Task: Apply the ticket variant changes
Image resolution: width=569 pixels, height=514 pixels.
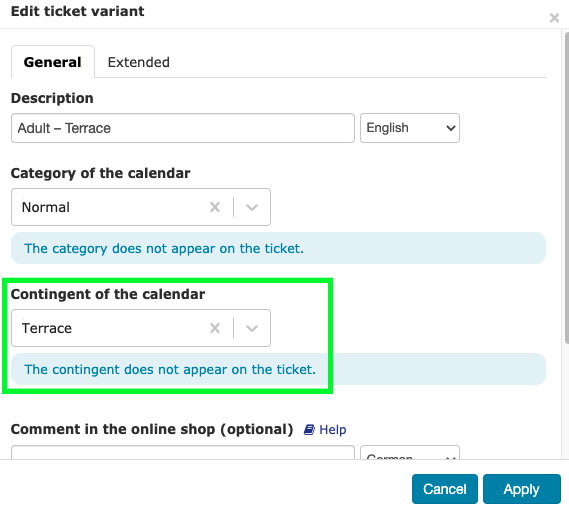Action: coord(521,489)
